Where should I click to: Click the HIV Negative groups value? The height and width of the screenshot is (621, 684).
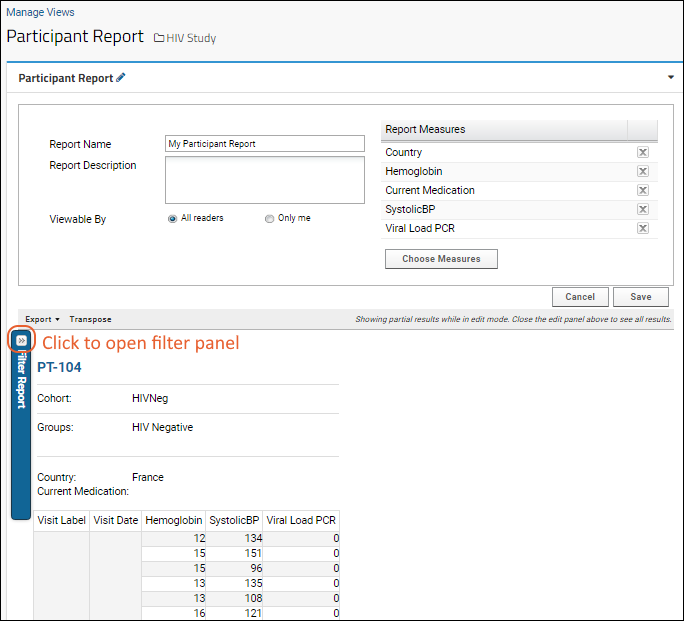162,427
